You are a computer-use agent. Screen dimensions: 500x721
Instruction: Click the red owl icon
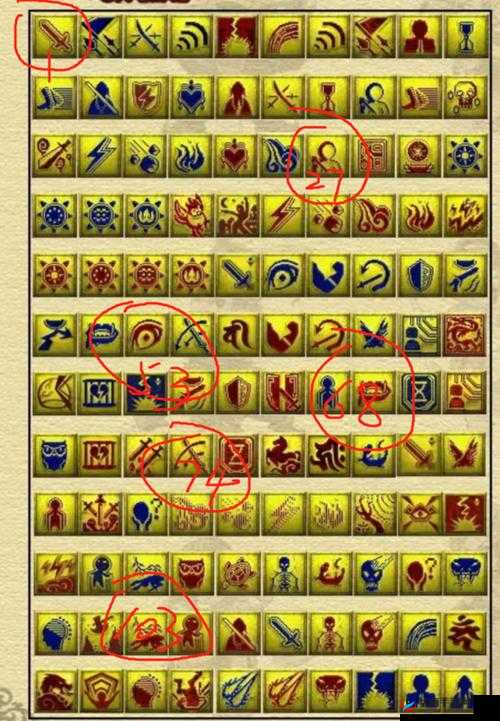191,573
